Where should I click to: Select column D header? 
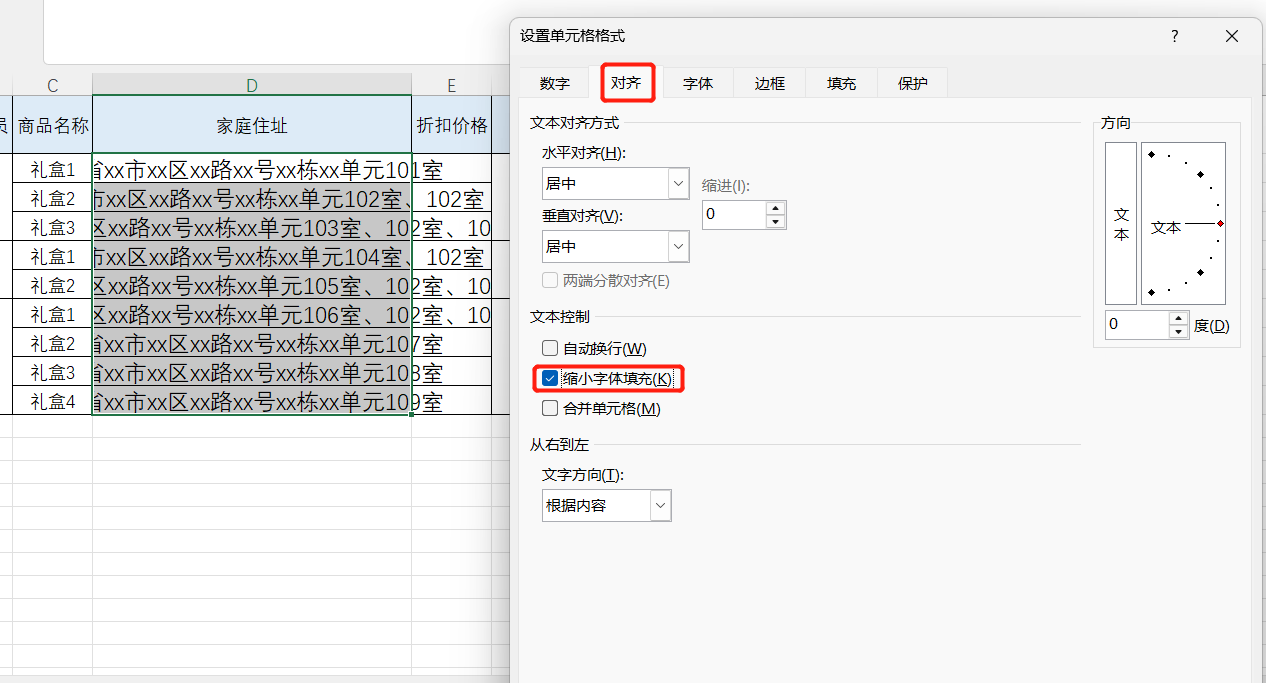pos(252,85)
